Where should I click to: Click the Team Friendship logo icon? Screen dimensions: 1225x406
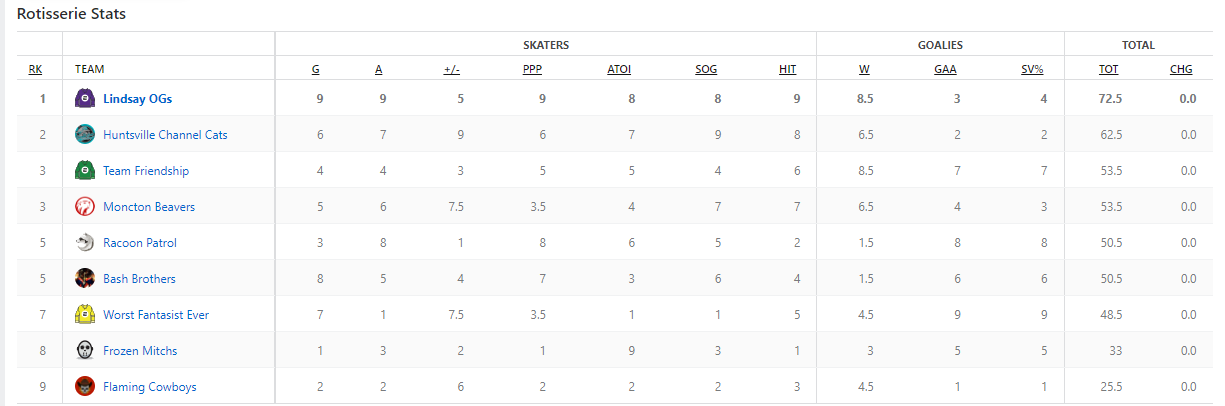point(85,171)
